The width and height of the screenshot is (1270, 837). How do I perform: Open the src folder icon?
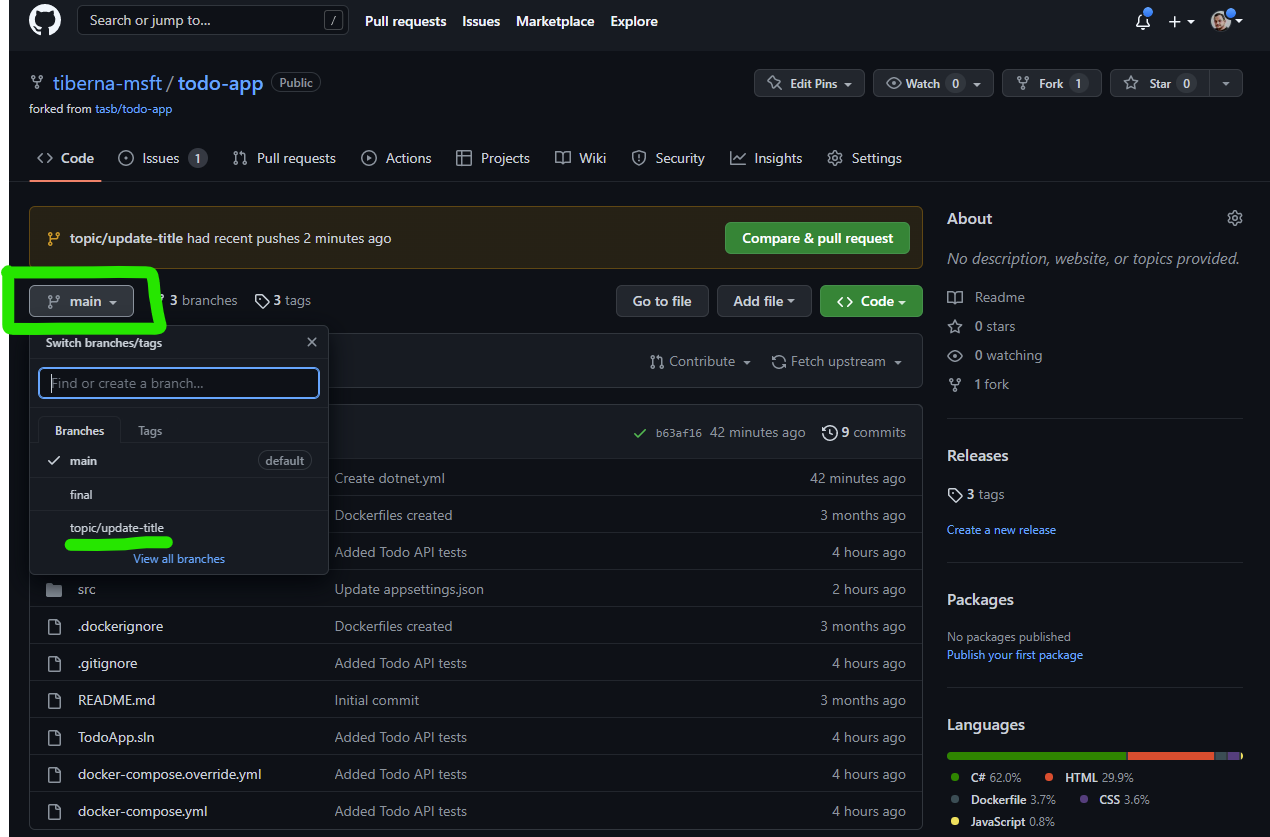[x=55, y=589]
